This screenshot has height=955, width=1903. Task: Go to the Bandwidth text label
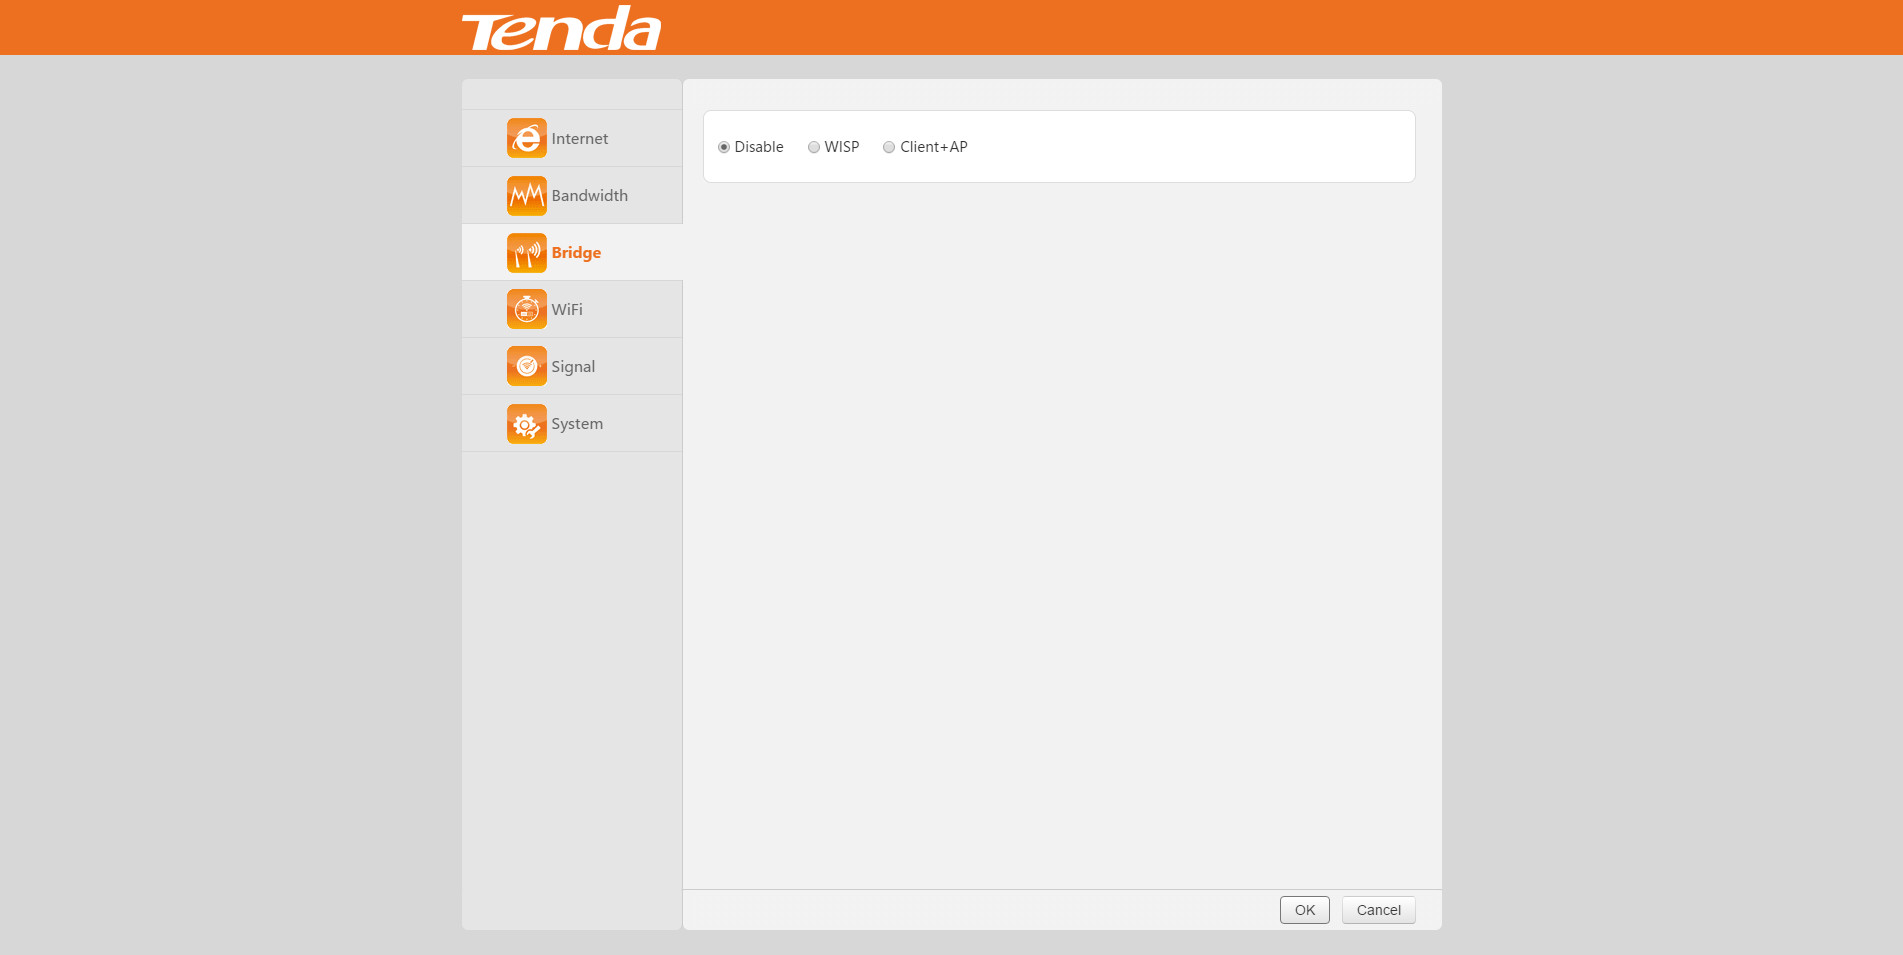[590, 195]
